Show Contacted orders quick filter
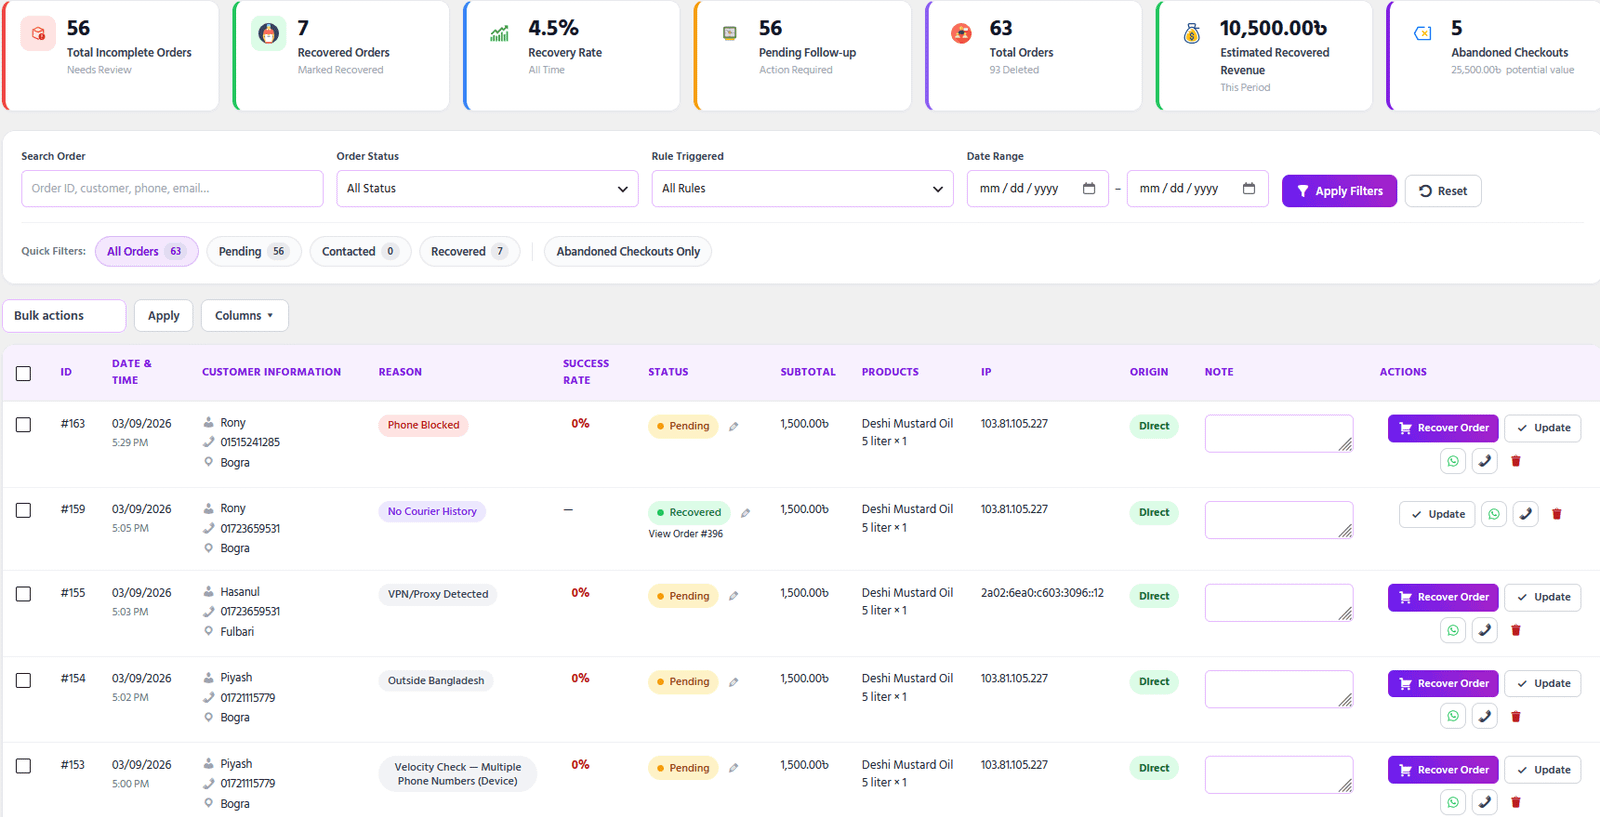This screenshot has width=1600, height=817. pyautogui.click(x=360, y=252)
